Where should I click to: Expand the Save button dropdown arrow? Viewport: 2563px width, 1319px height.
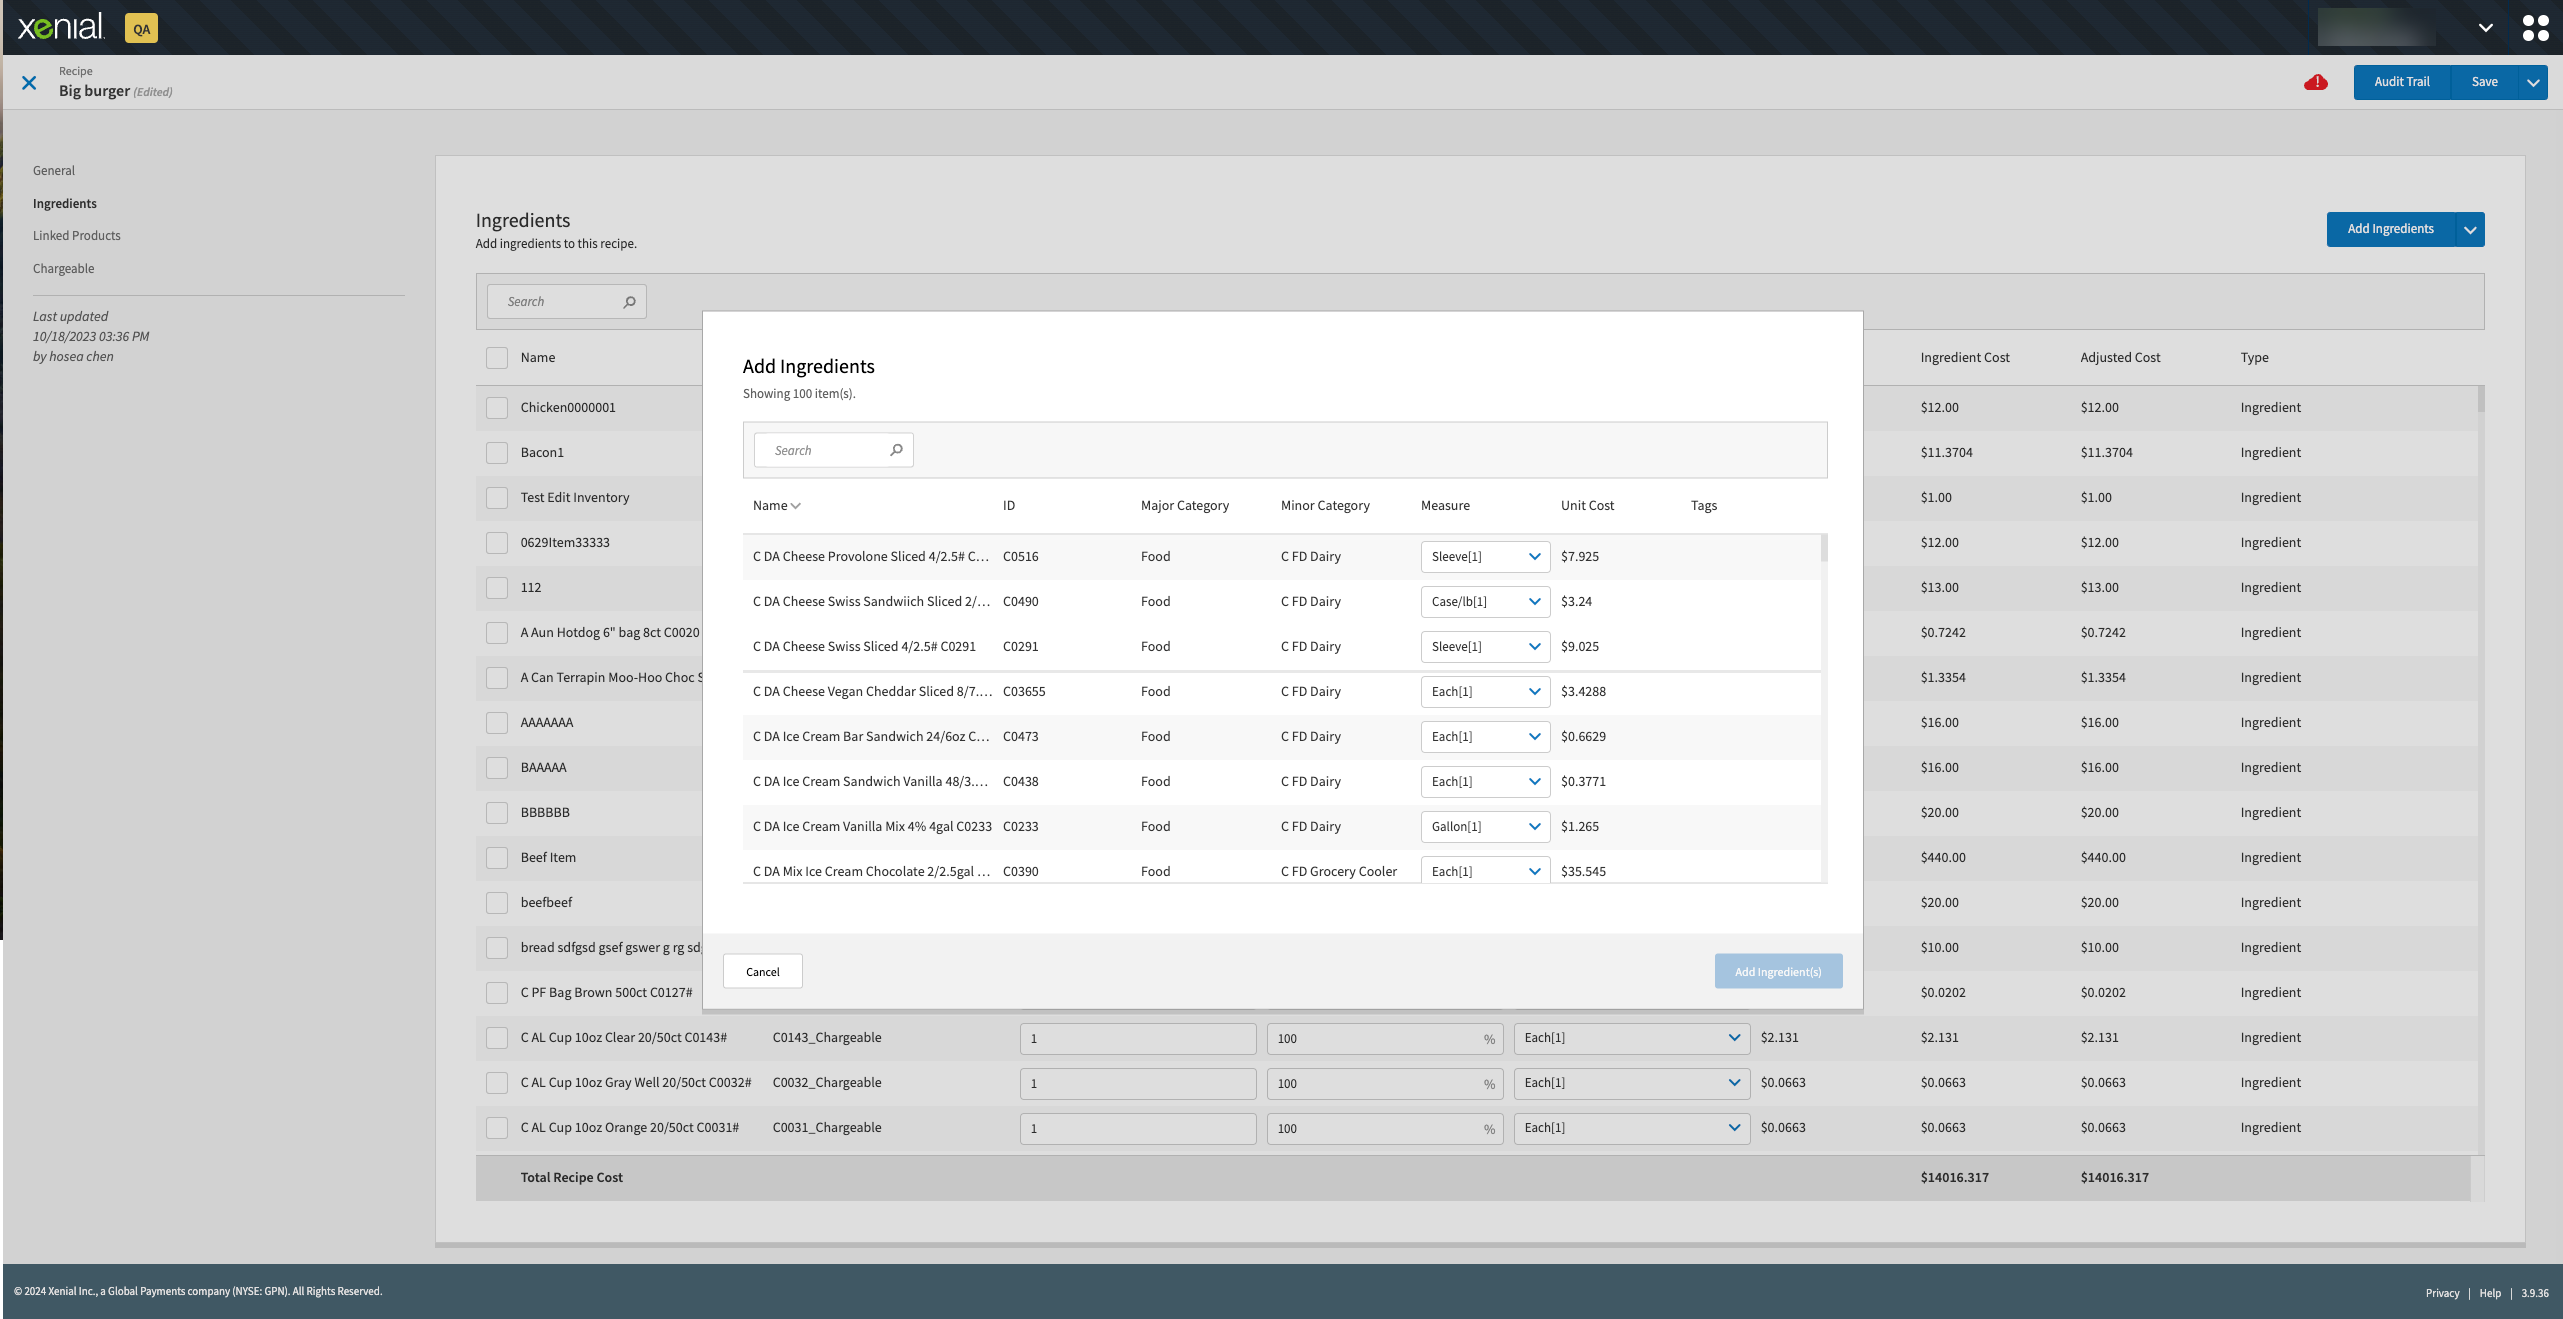point(2533,82)
